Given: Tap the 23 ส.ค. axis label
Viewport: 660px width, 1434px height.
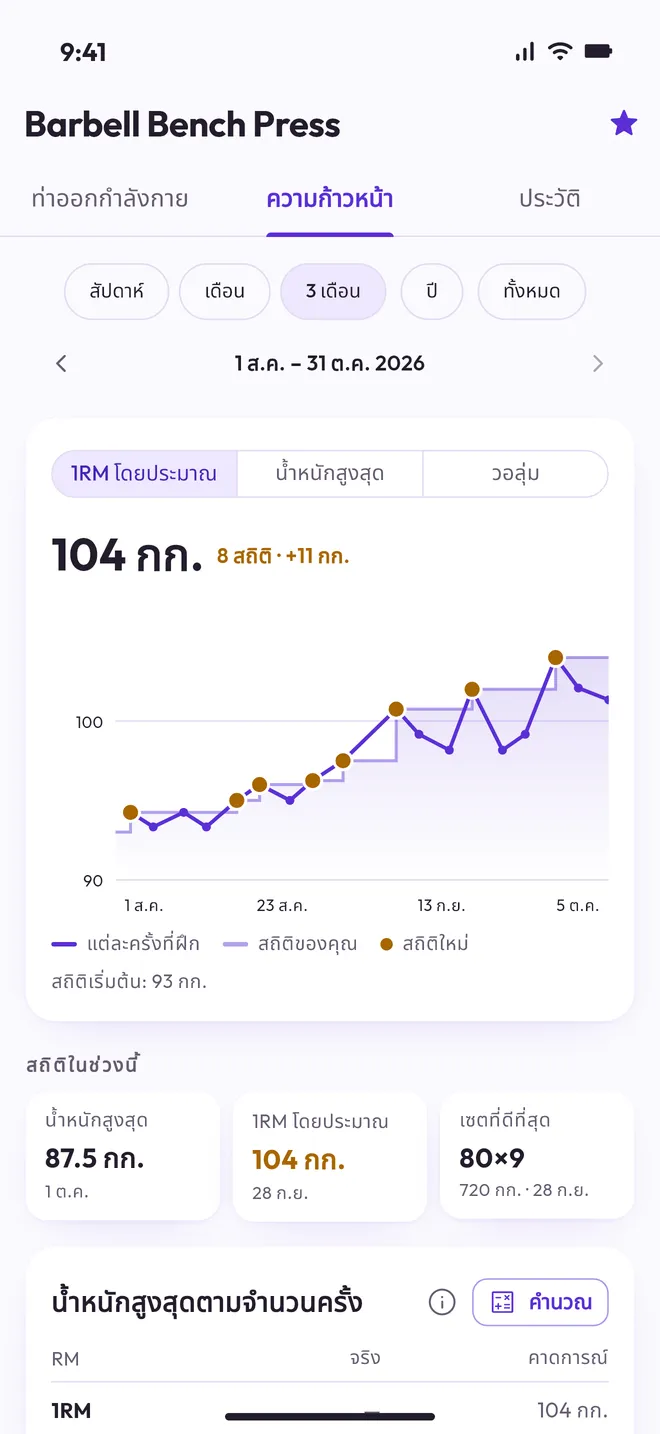Looking at the screenshot, I should tap(282, 906).
